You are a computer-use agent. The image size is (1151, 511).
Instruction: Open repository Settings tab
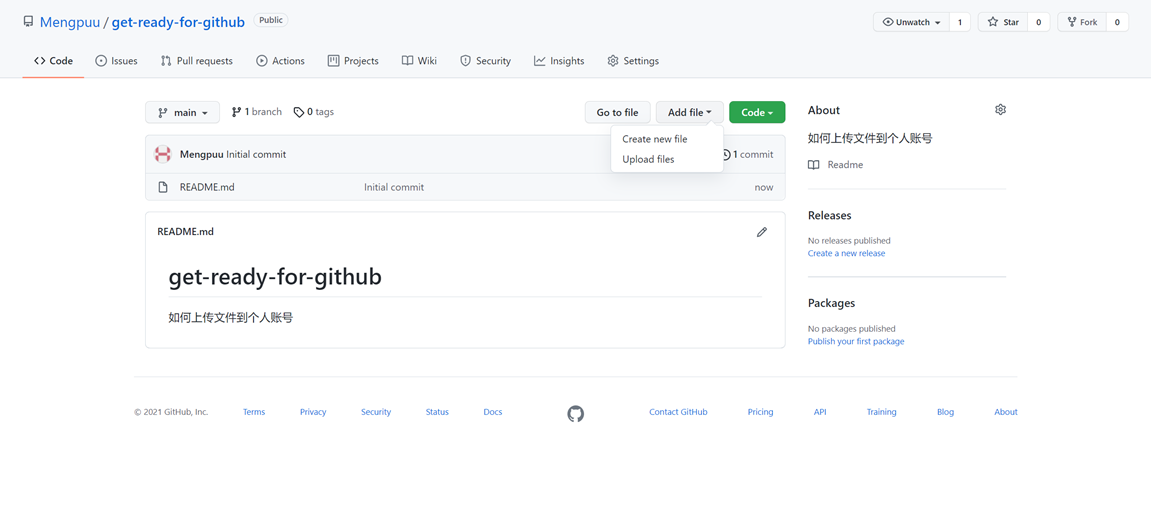point(633,61)
